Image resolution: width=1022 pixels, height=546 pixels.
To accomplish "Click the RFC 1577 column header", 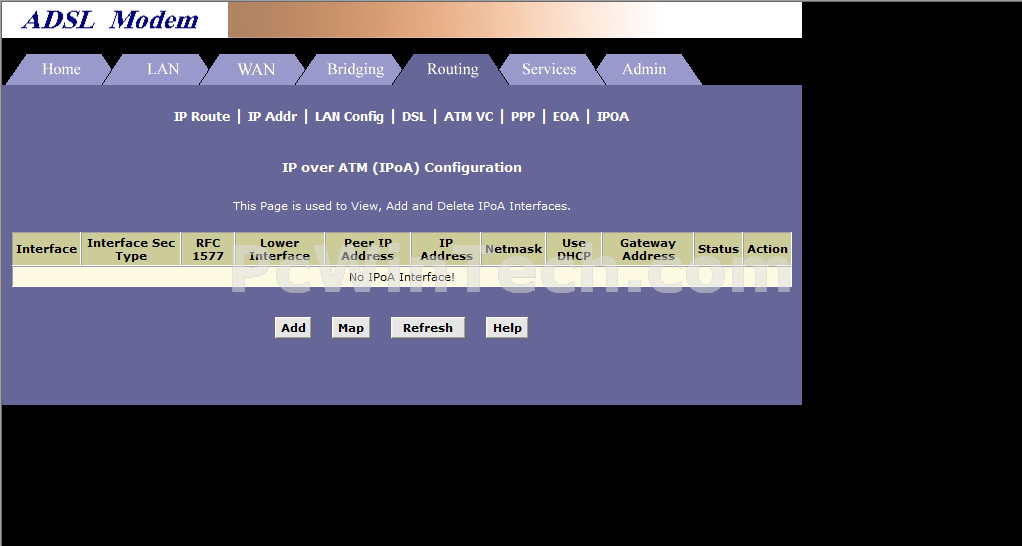I will 208,249.
